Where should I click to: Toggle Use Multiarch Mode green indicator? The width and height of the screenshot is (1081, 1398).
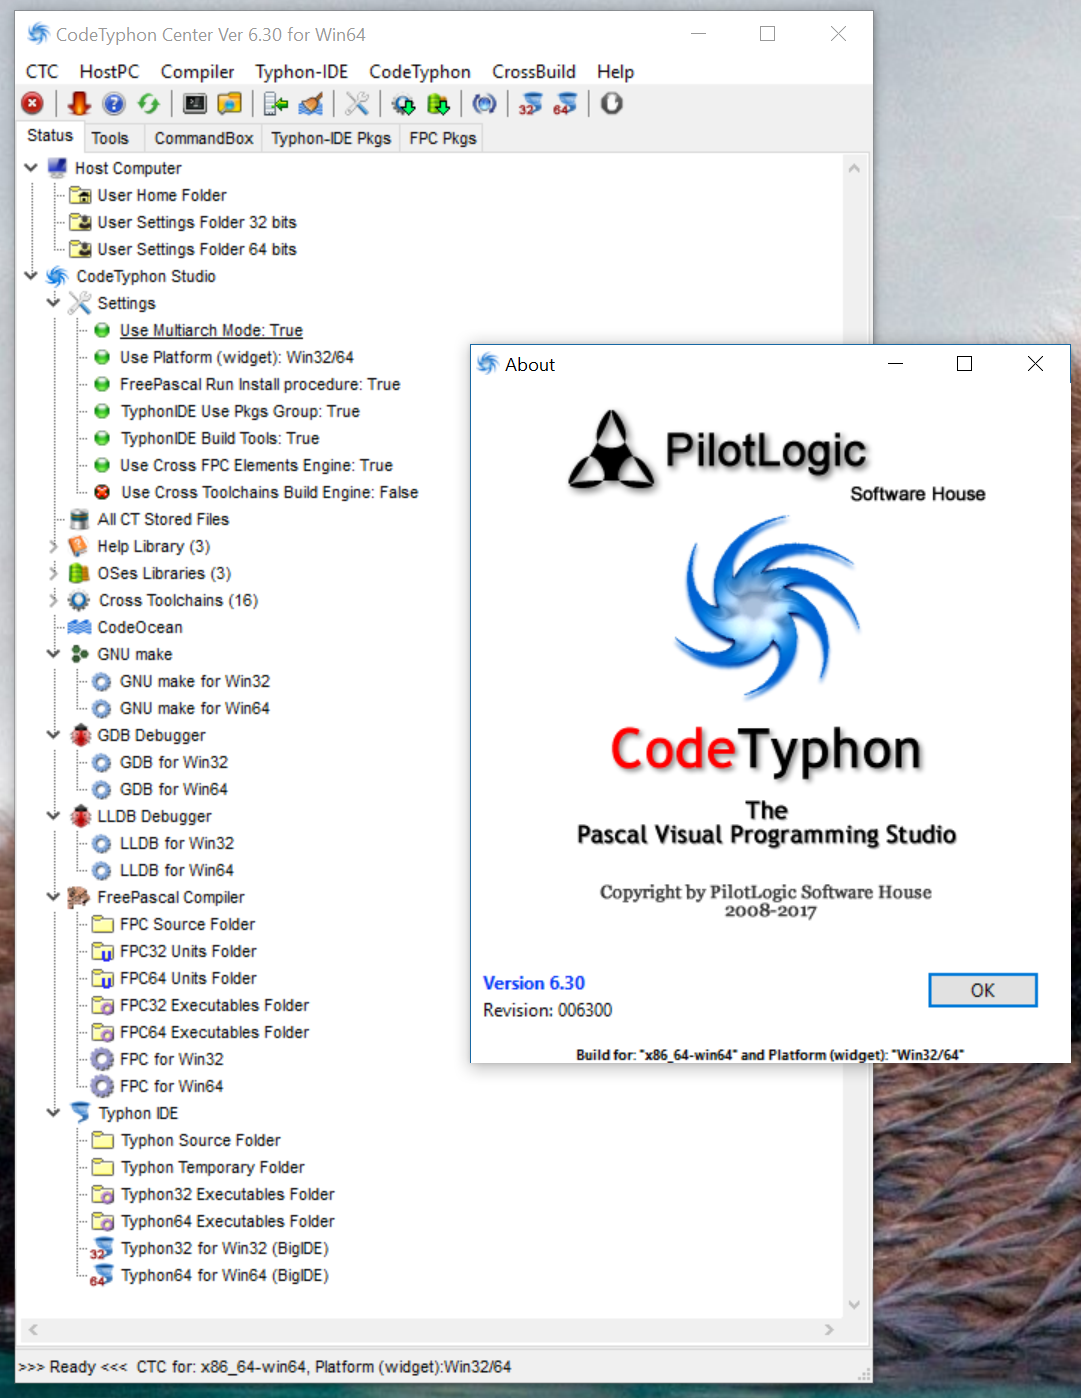102,330
